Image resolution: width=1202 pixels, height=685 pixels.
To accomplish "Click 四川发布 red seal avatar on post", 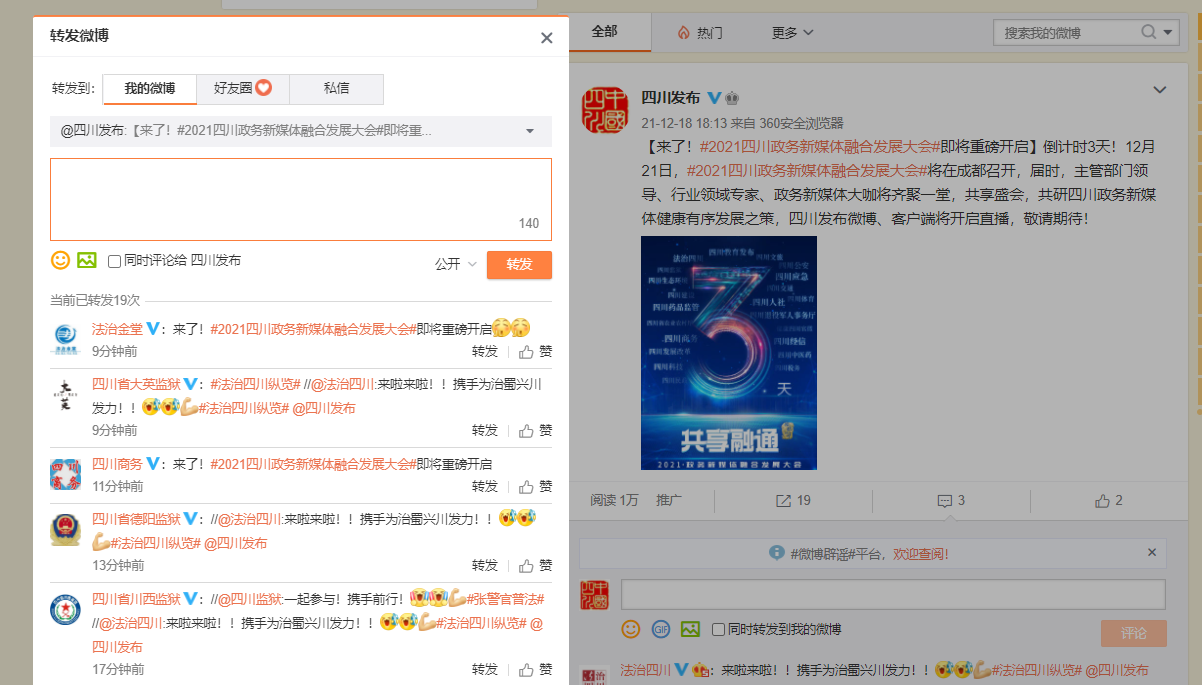I will pyautogui.click(x=605, y=110).
